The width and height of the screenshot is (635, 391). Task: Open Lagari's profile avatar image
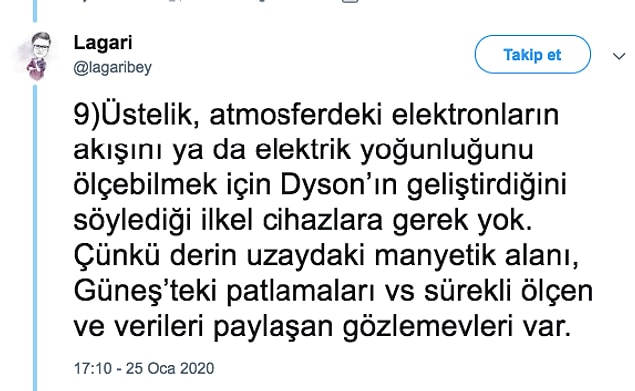click(x=37, y=56)
